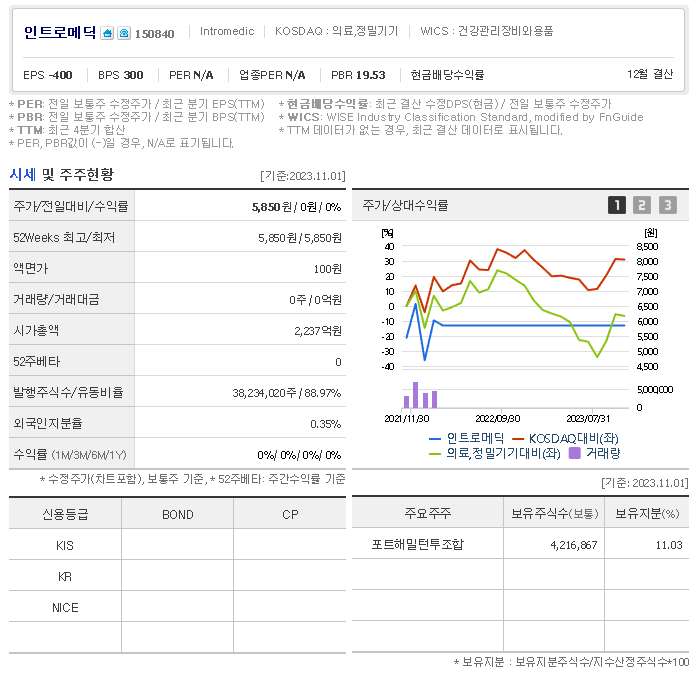This screenshot has width=698, height=678.
Task: Click the CP column header
Action: 290,514
